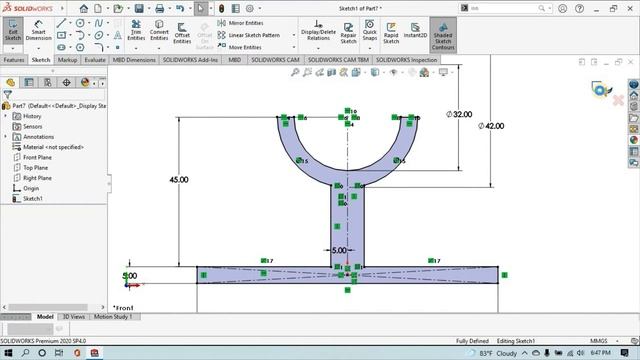Select the Spline sketch tool
This screenshot has height=360, width=640.
click(99, 23)
